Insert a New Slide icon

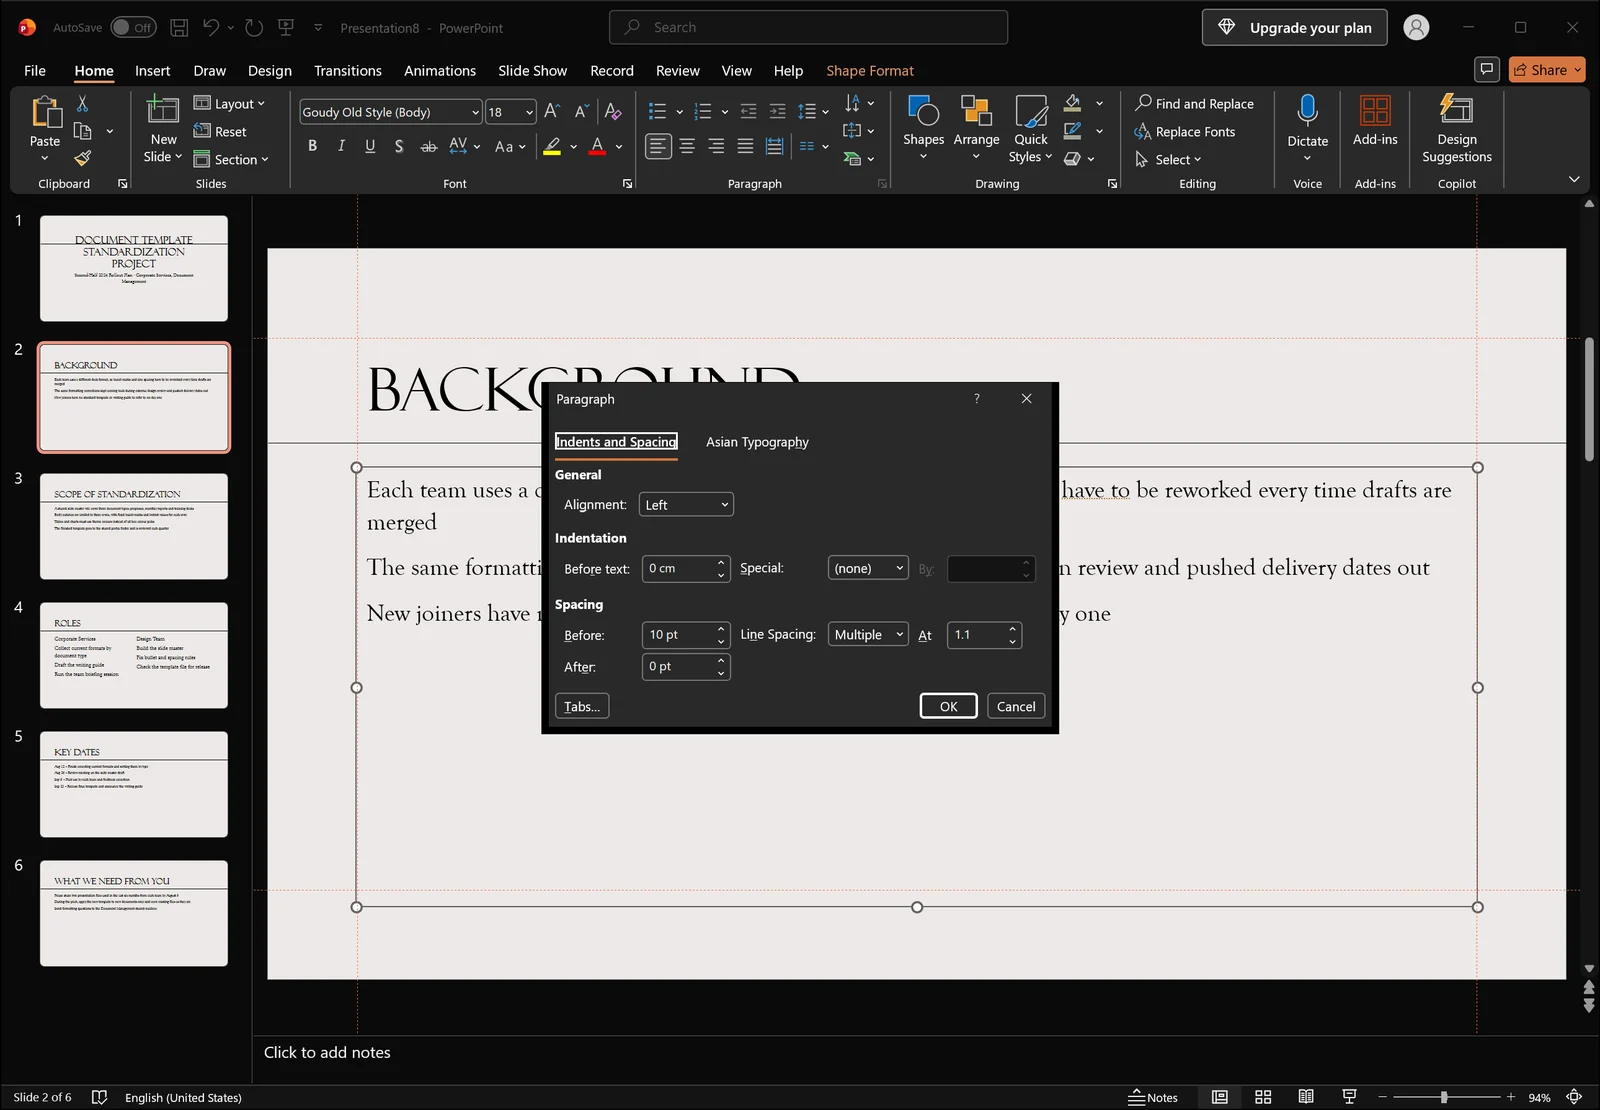point(163,109)
